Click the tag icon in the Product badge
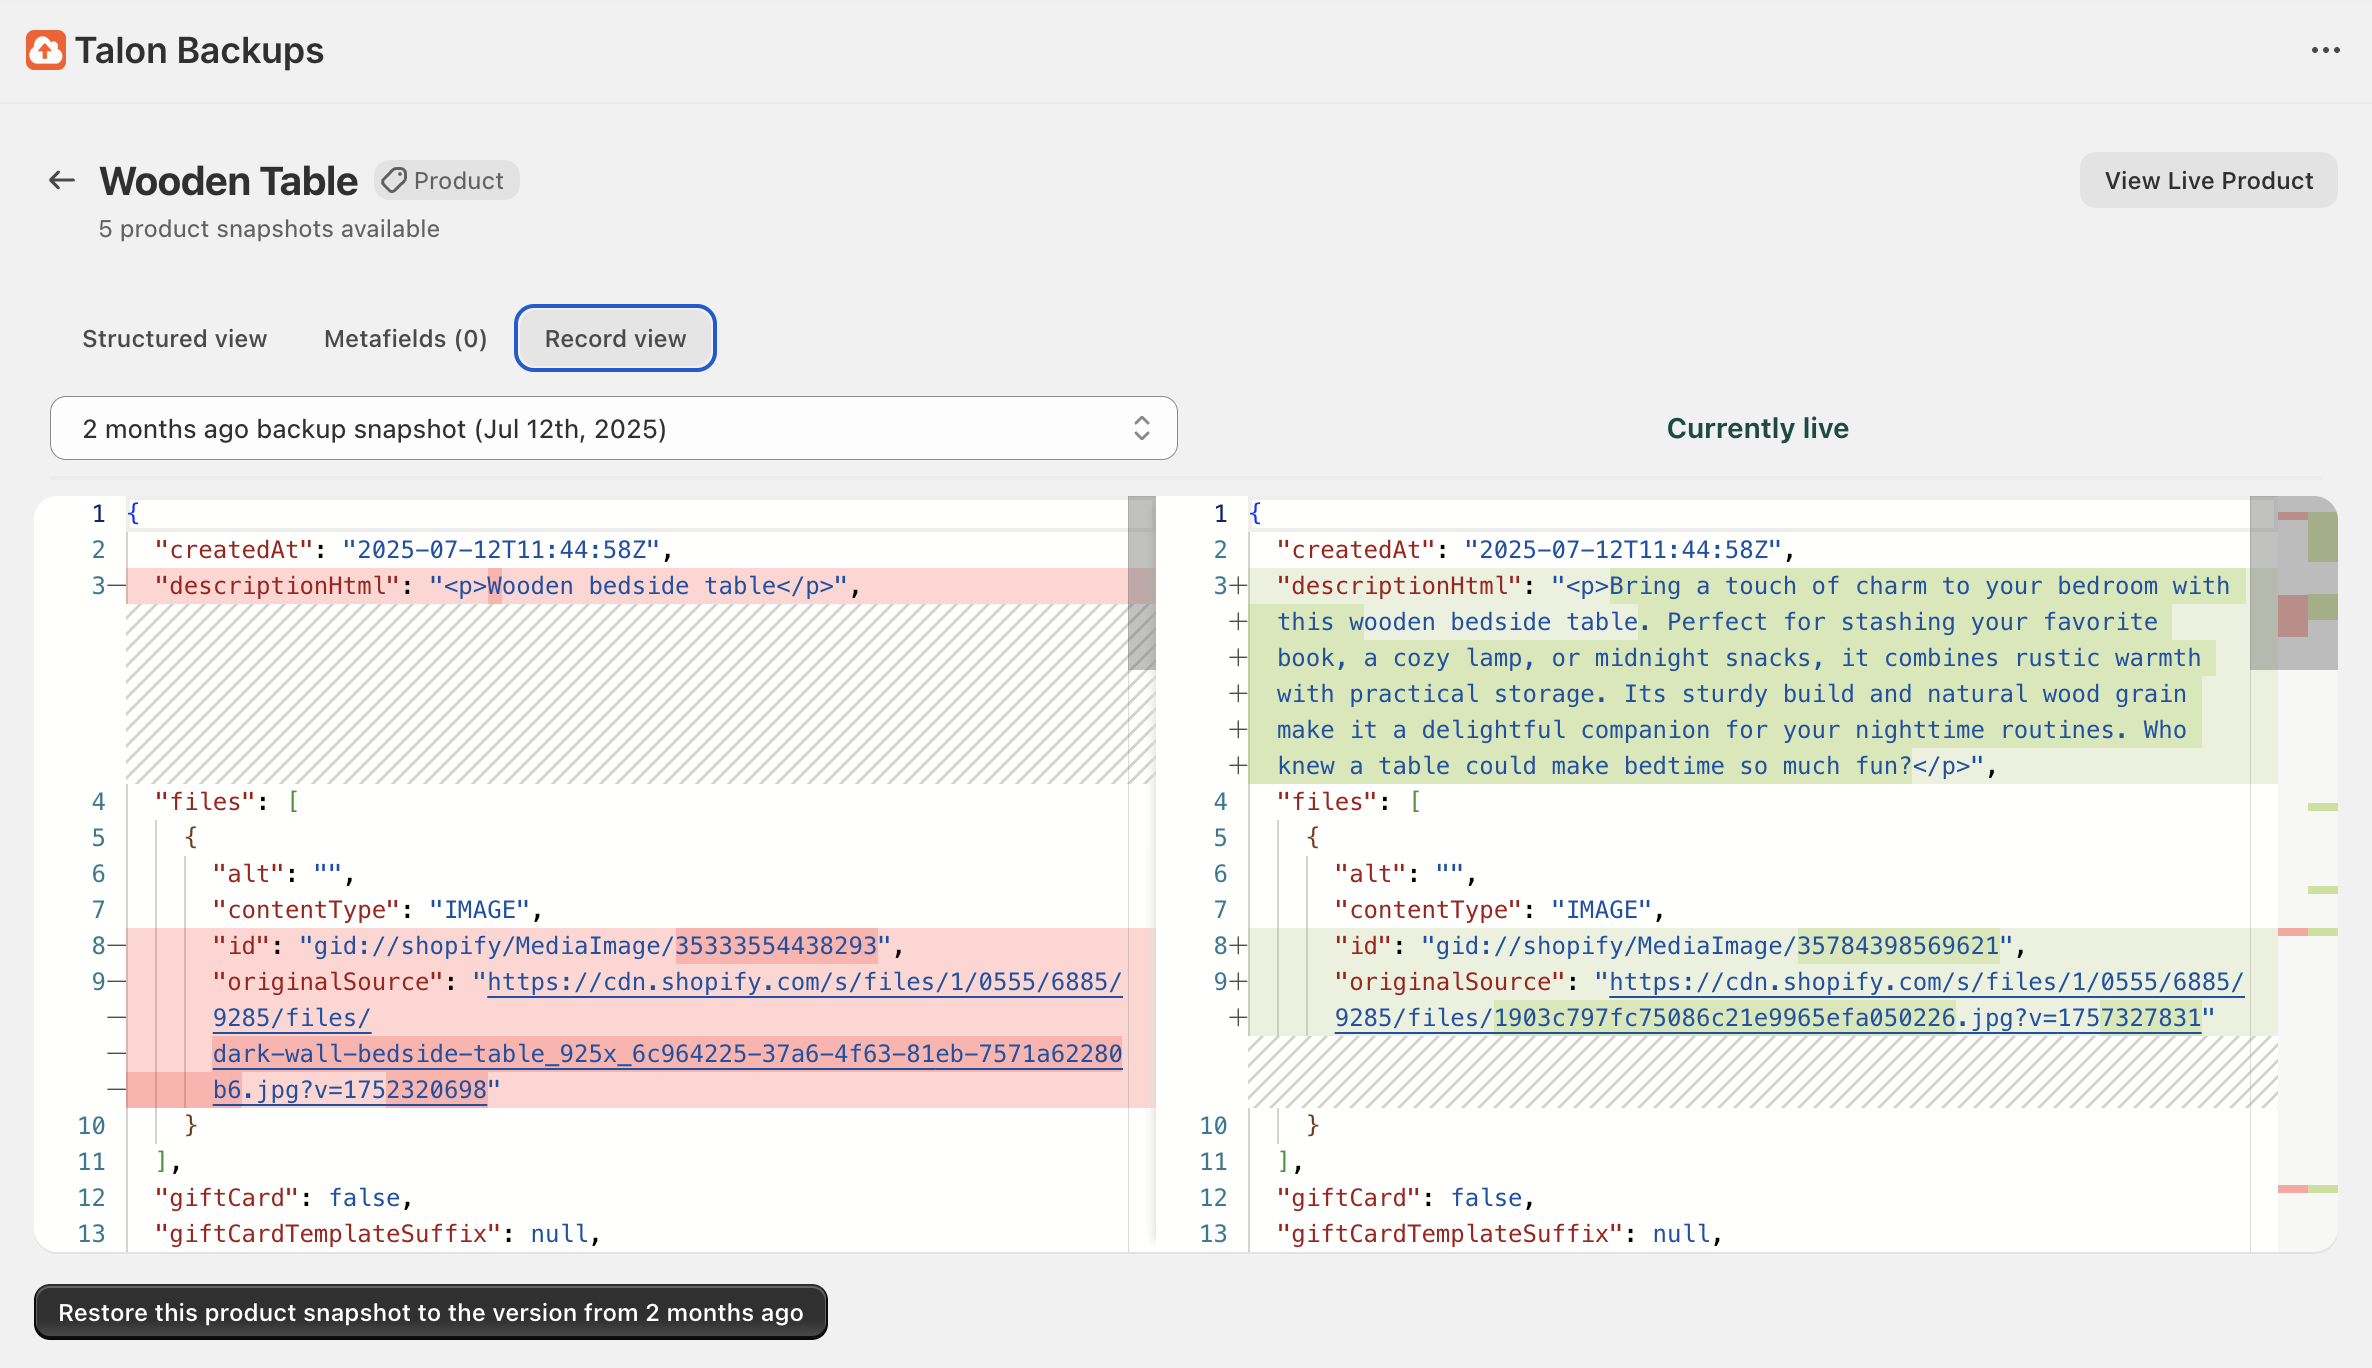2372x1368 pixels. click(x=394, y=180)
